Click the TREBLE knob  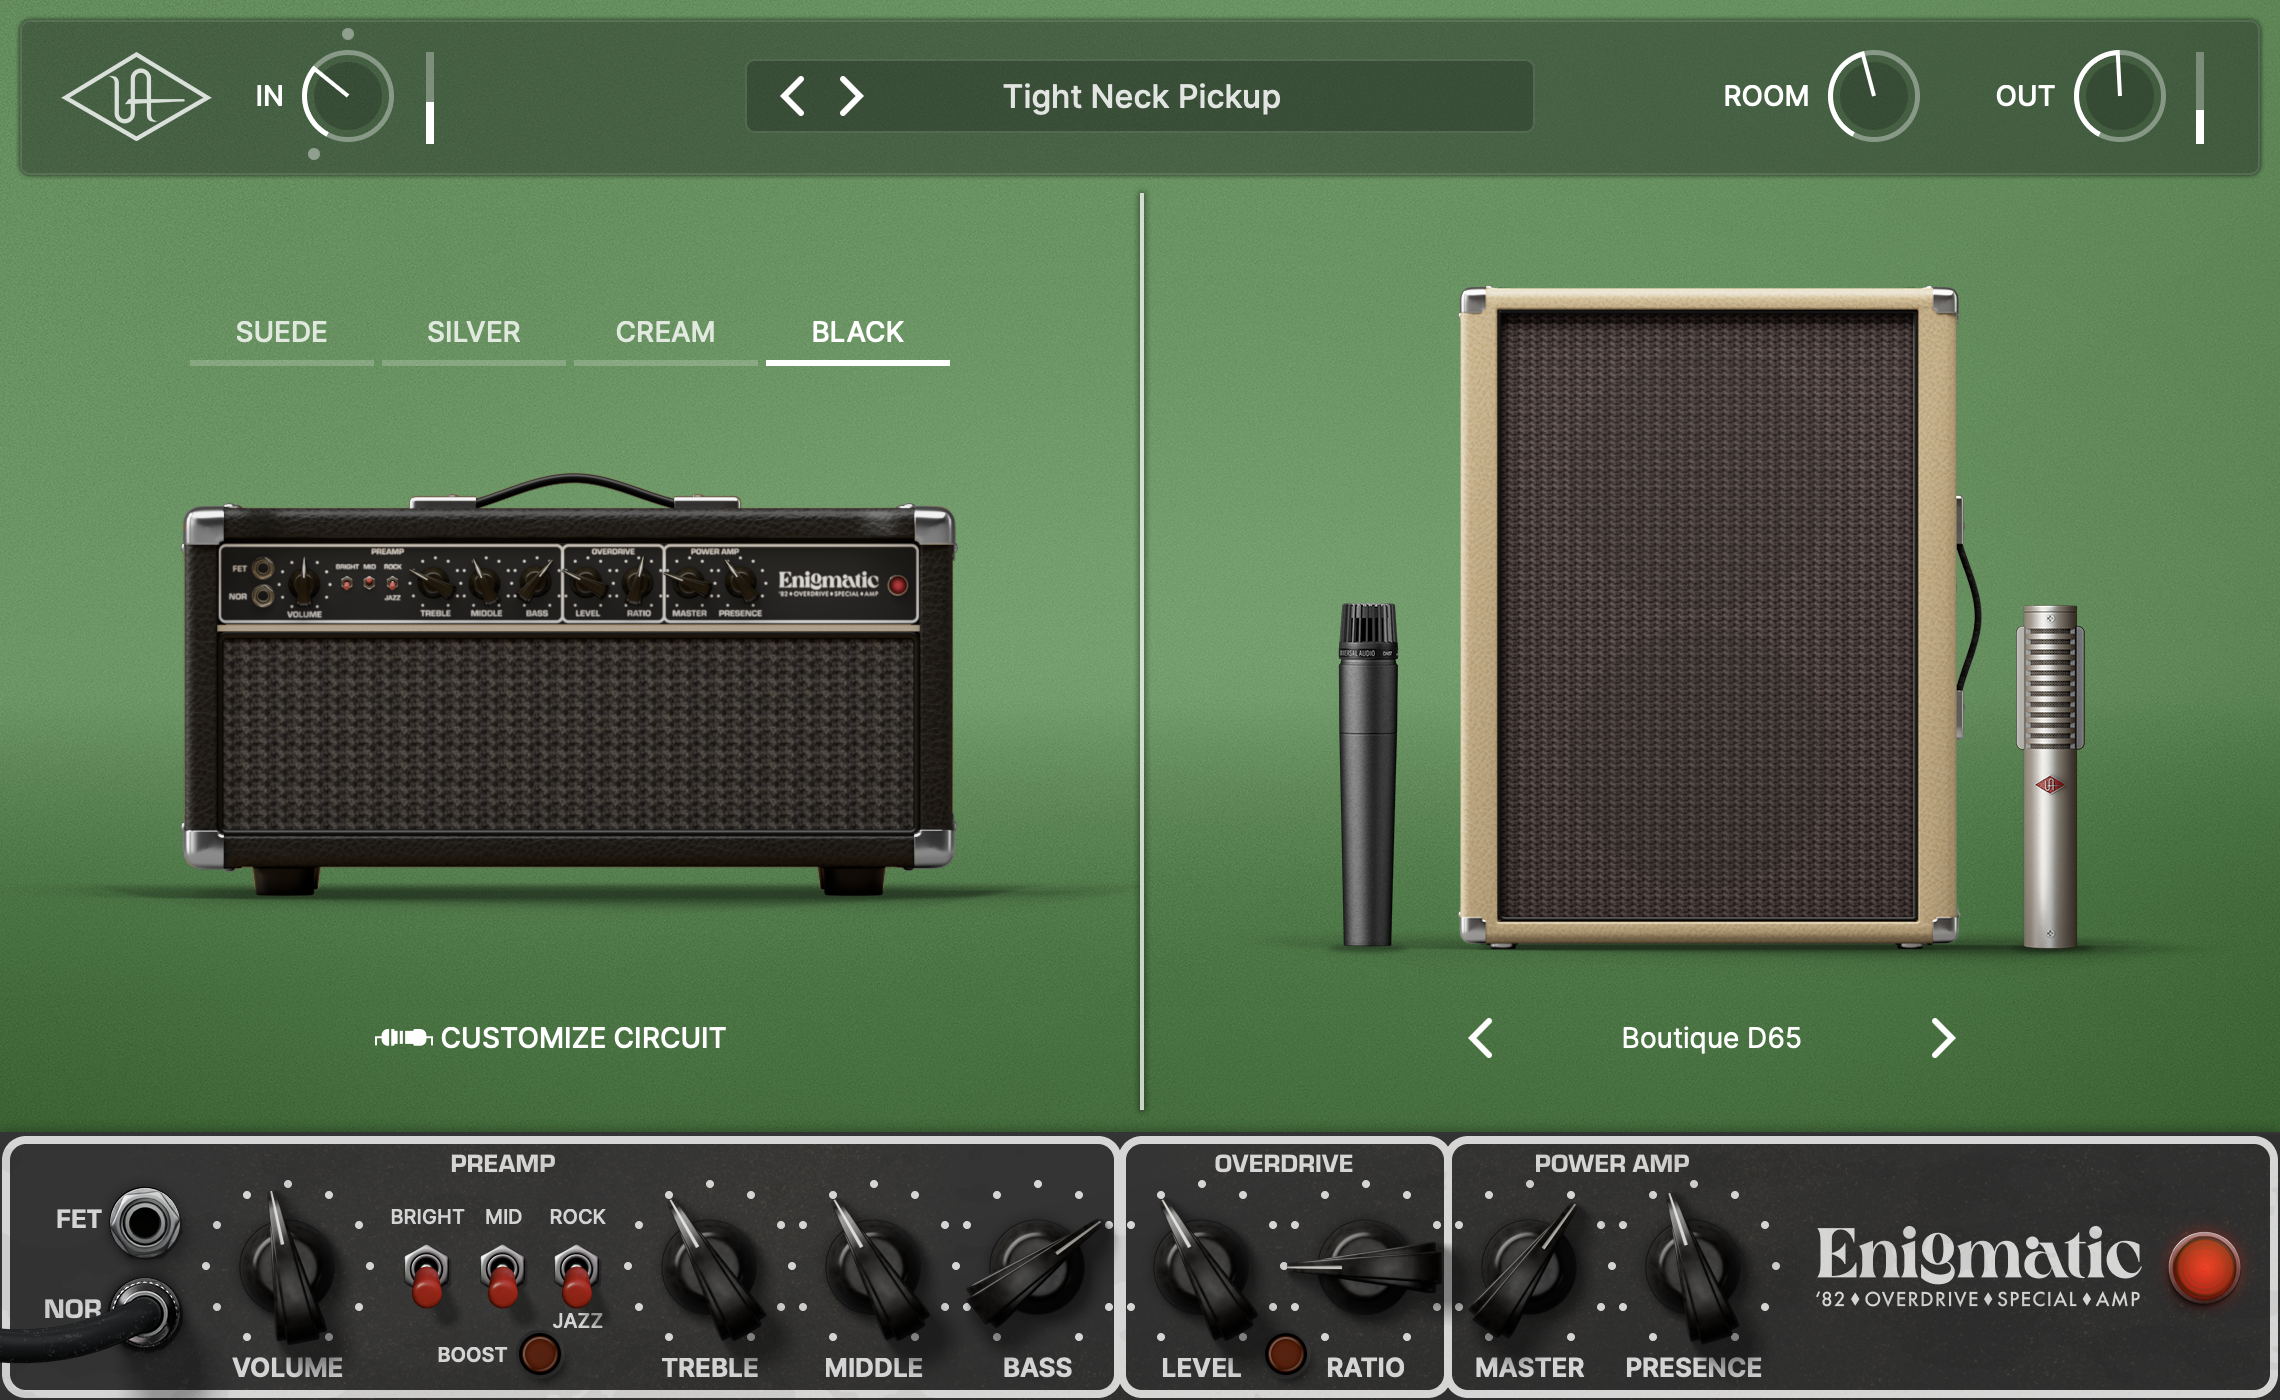click(x=710, y=1265)
